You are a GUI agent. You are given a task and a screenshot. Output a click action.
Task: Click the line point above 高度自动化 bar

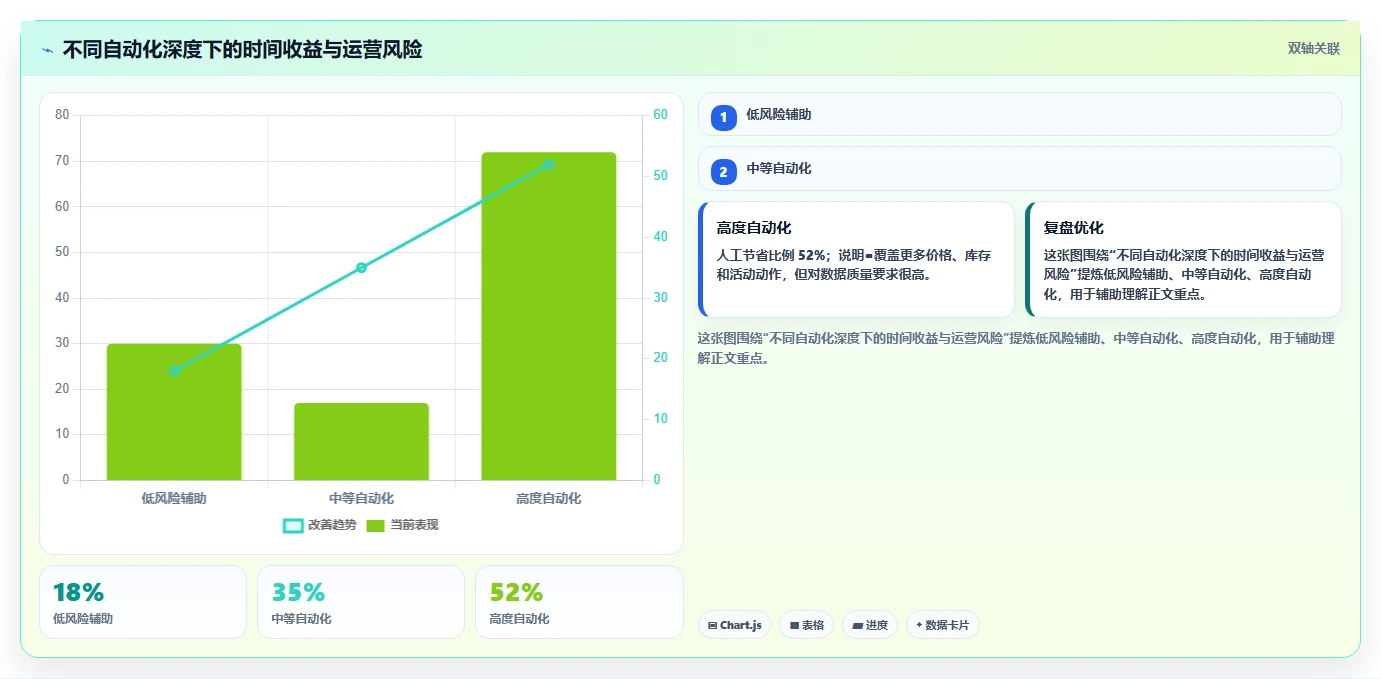(x=548, y=164)
